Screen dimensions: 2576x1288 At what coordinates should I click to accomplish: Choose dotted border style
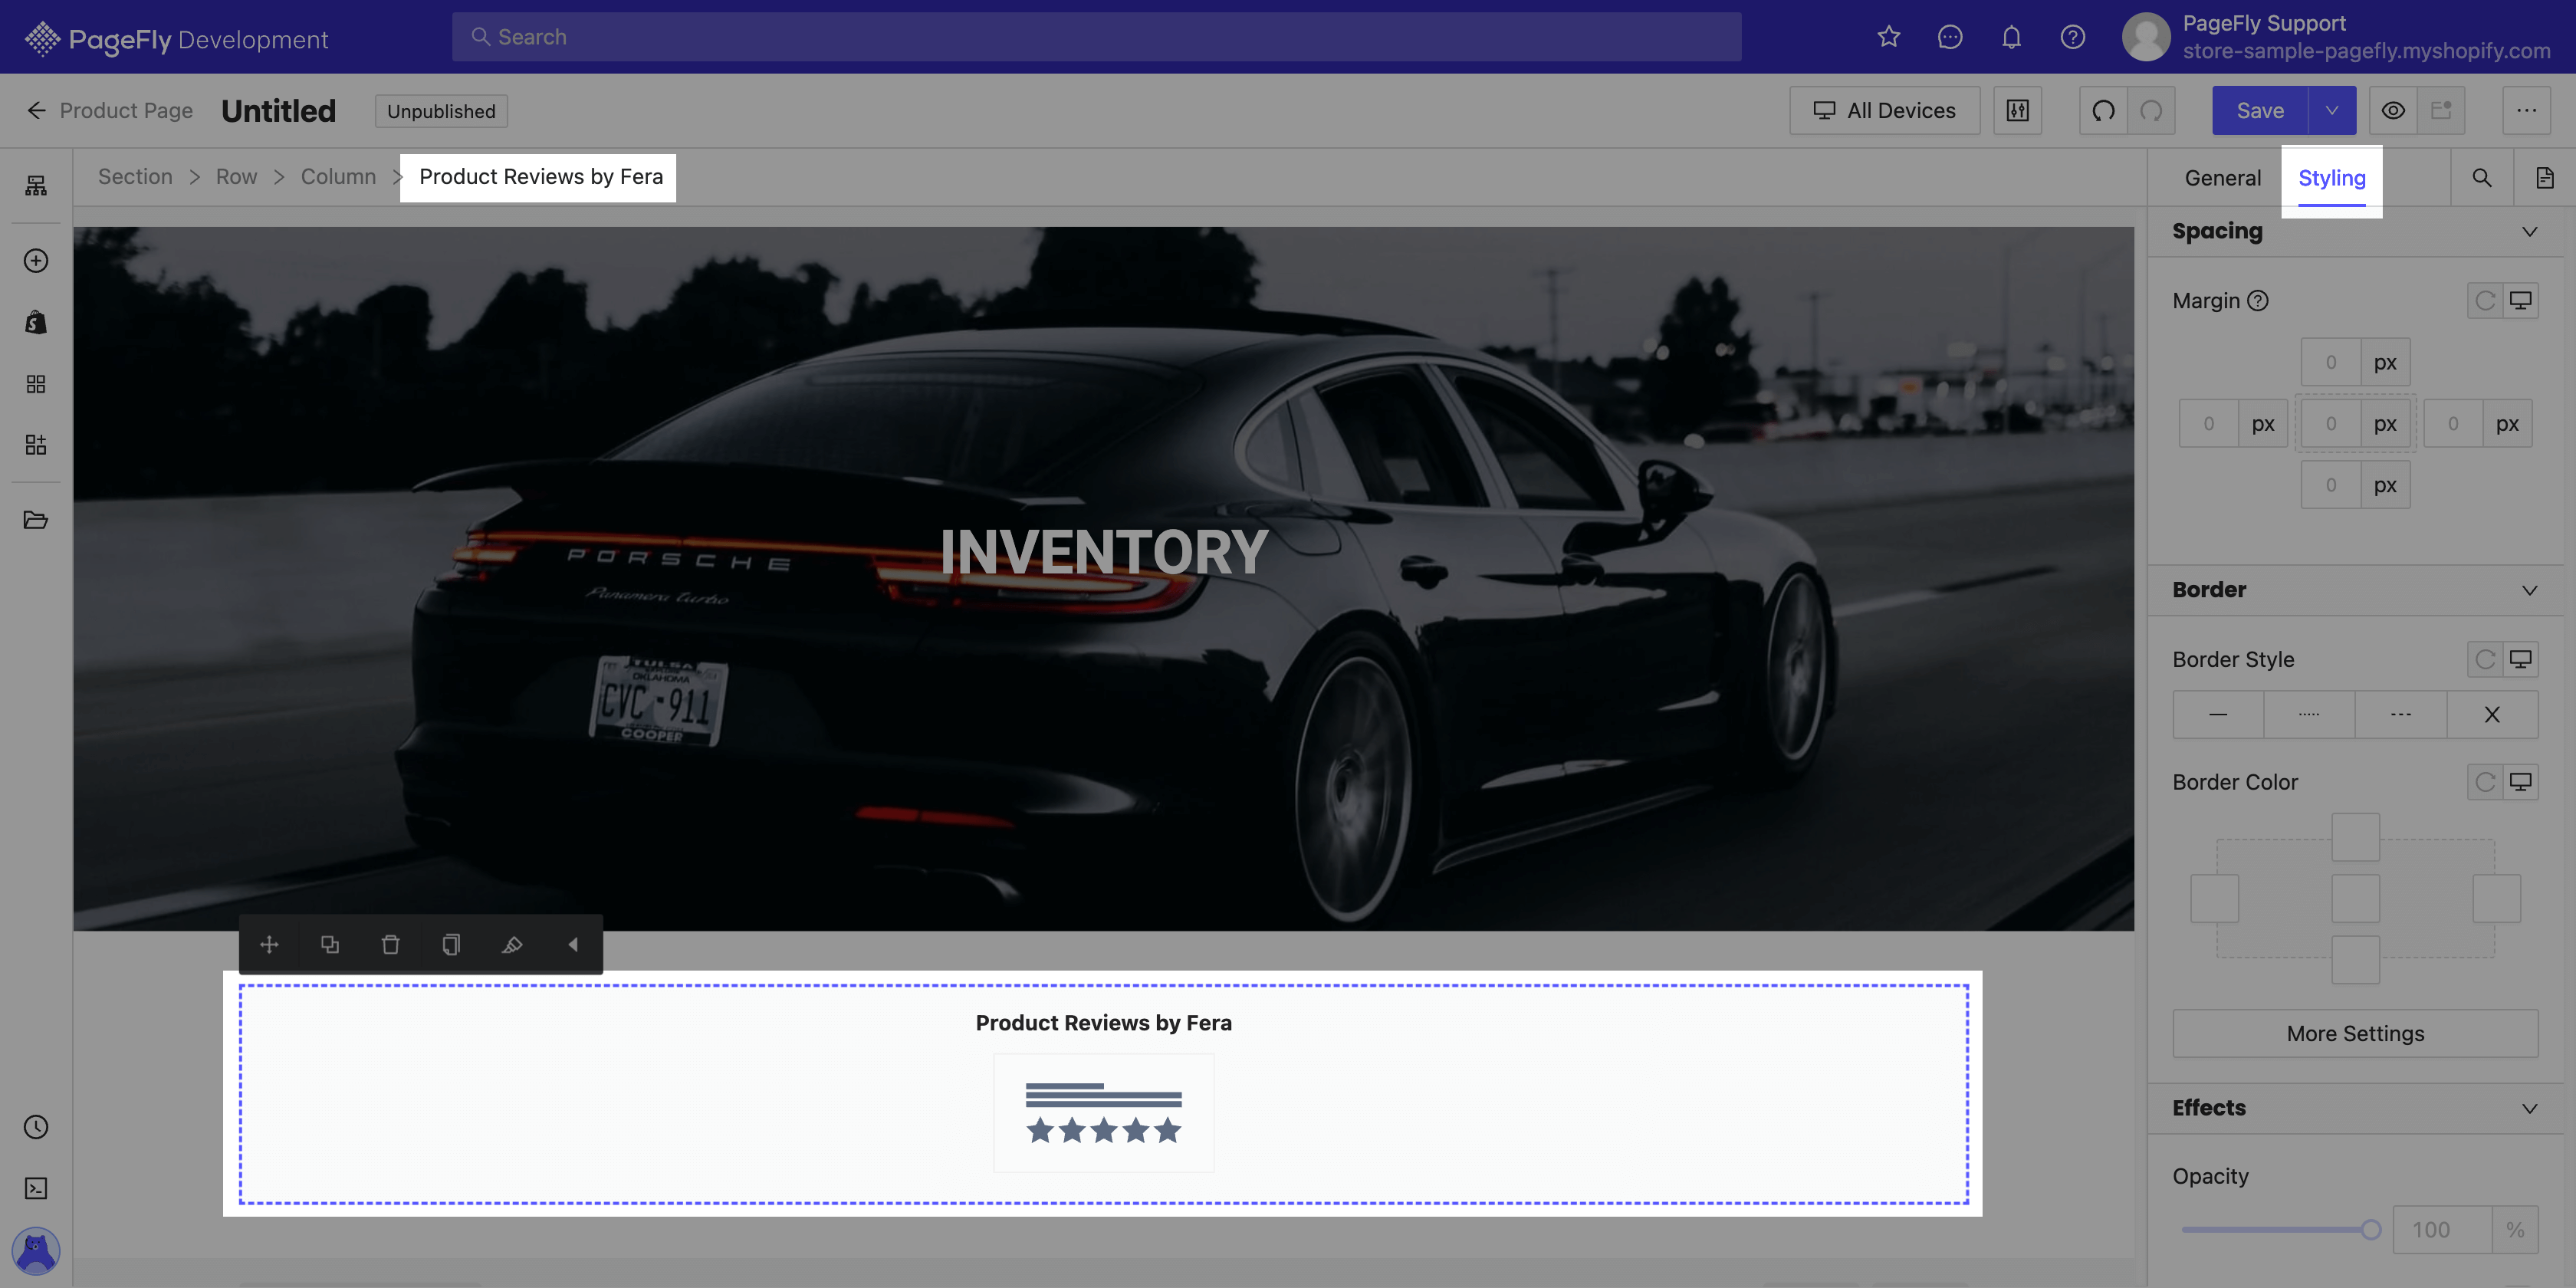[x=2309, y=714]
